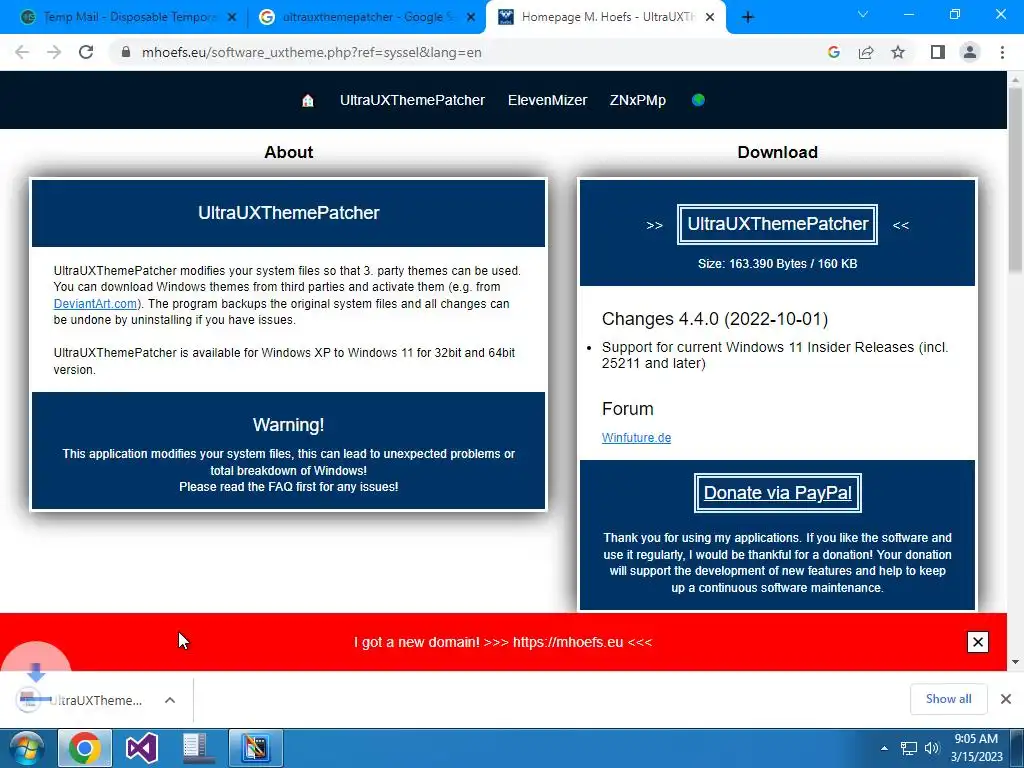Navigate back with the back arrow
Image resolution: width=1024 pixels, height=768 pixels.
[x=22, y=52]
